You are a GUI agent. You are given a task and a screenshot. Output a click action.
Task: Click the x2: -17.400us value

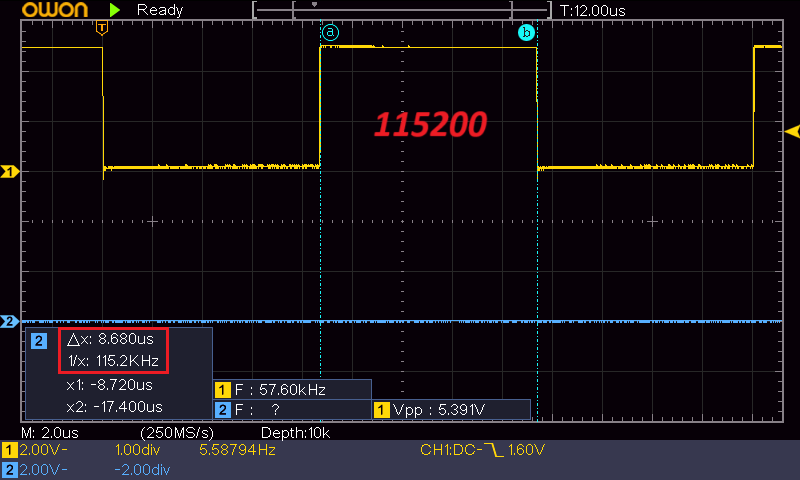click(114, 407)
